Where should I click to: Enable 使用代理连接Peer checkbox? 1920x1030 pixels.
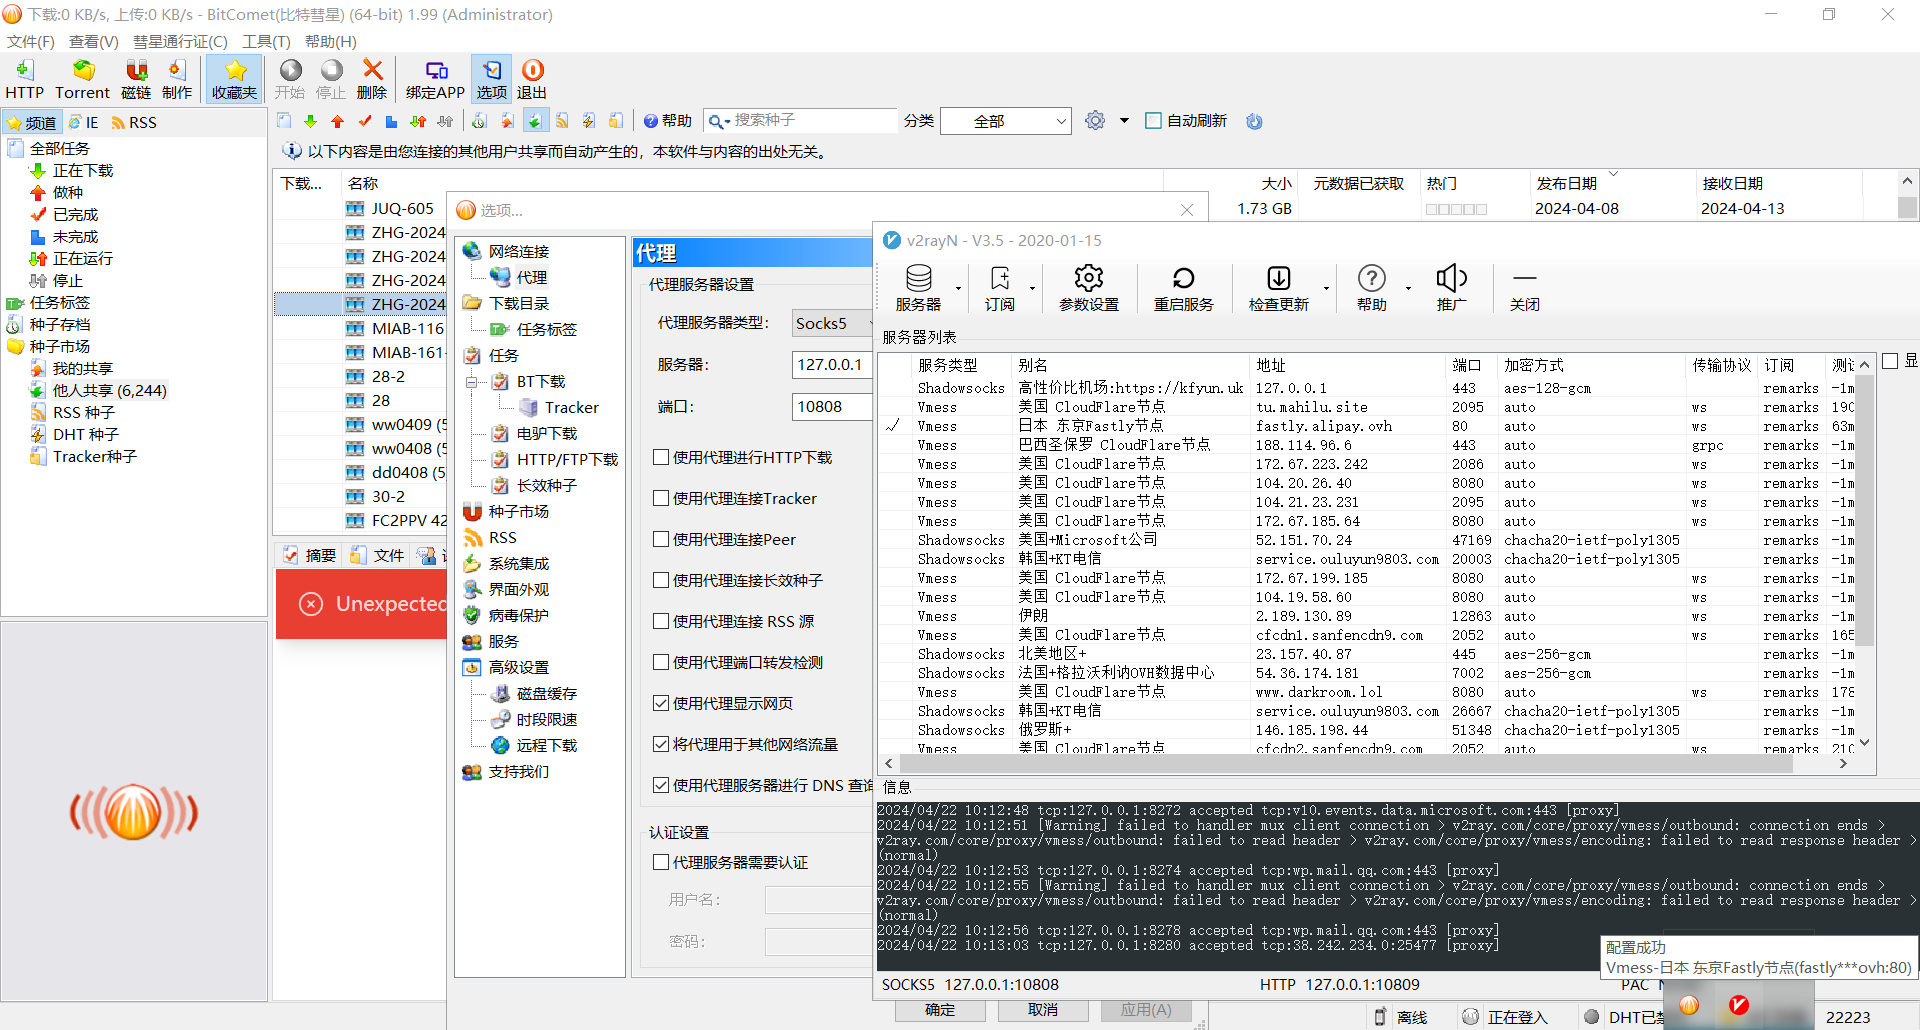(x=661, y=539)
